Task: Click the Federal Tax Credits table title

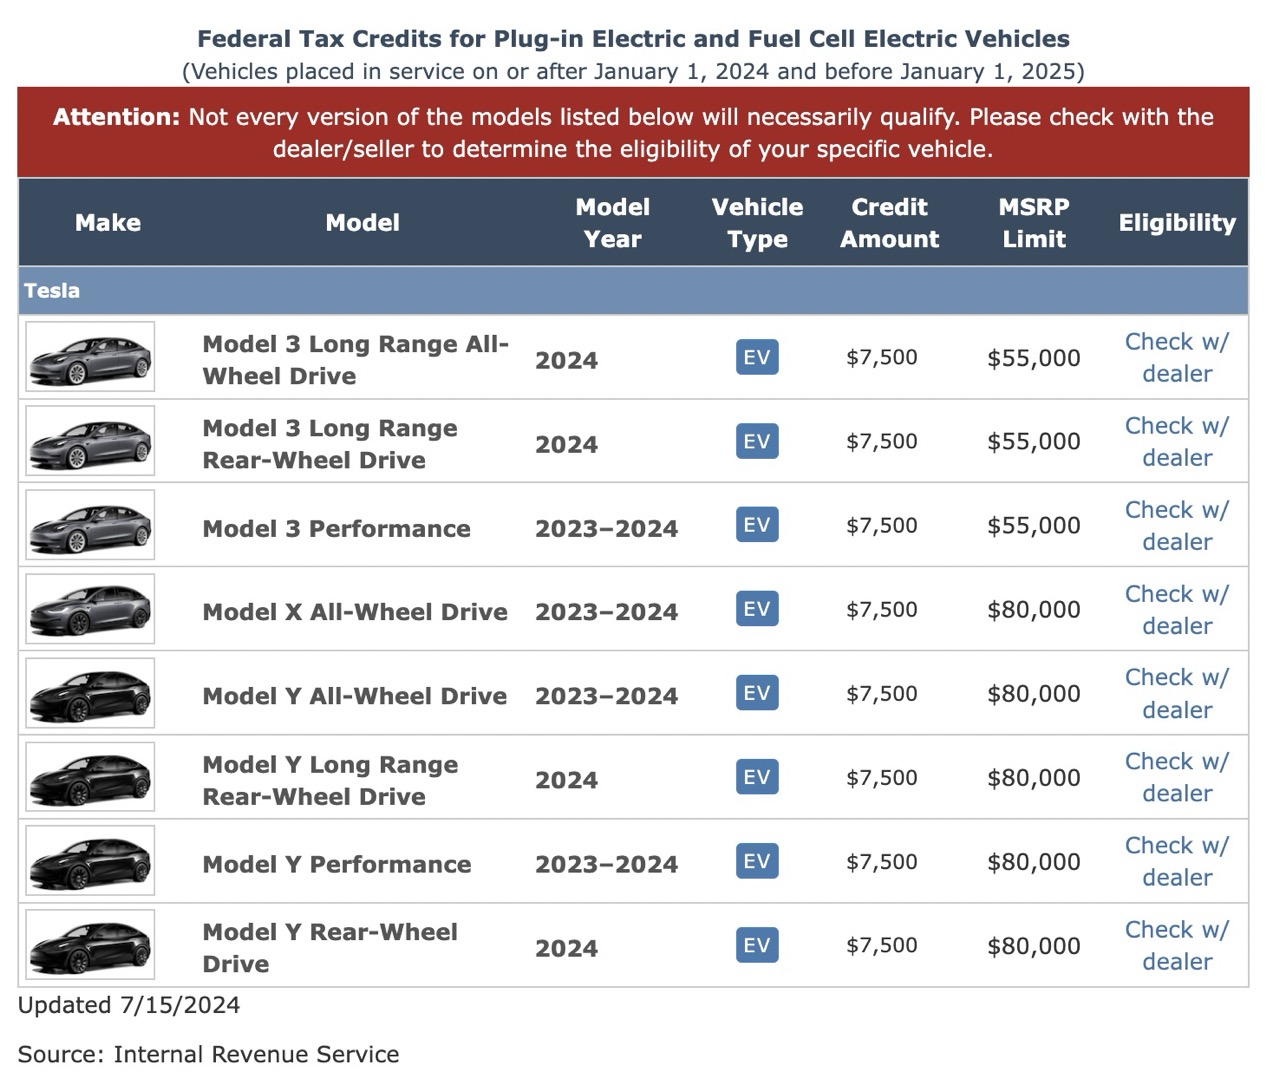Action: coord(633,39)
